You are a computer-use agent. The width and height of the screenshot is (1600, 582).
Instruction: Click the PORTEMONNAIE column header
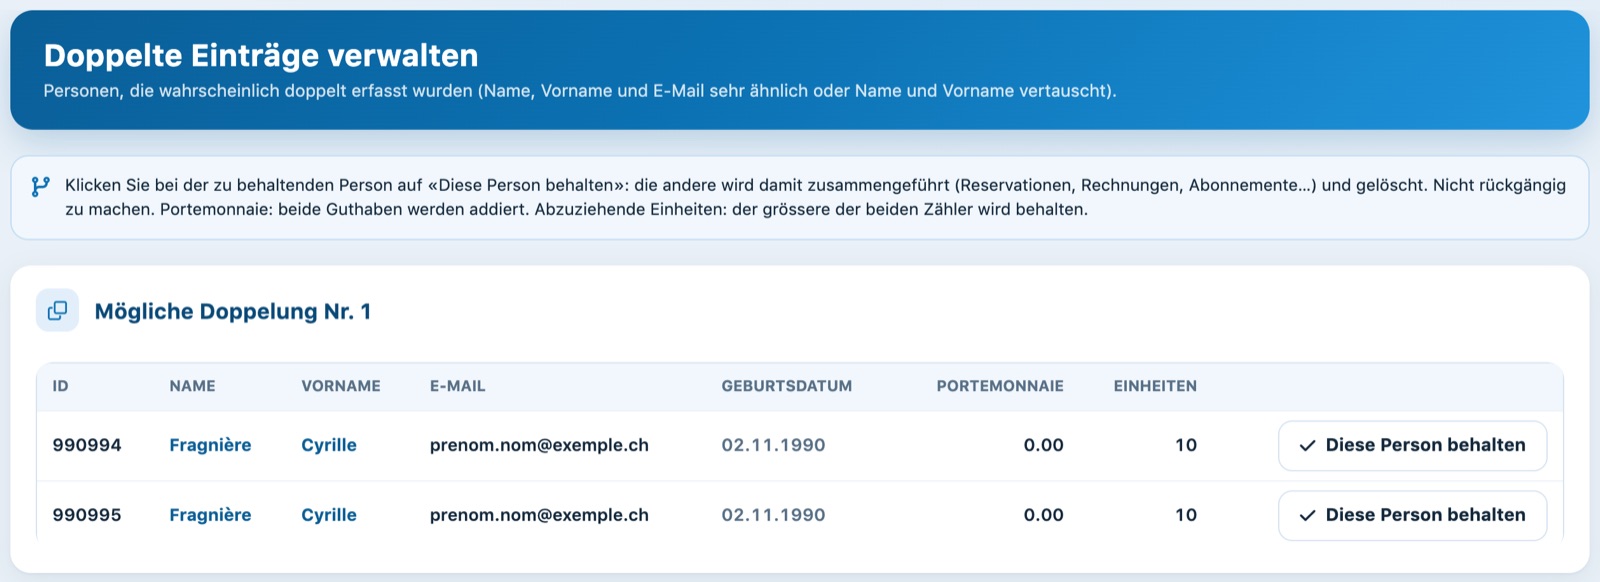coord(1000,386)
